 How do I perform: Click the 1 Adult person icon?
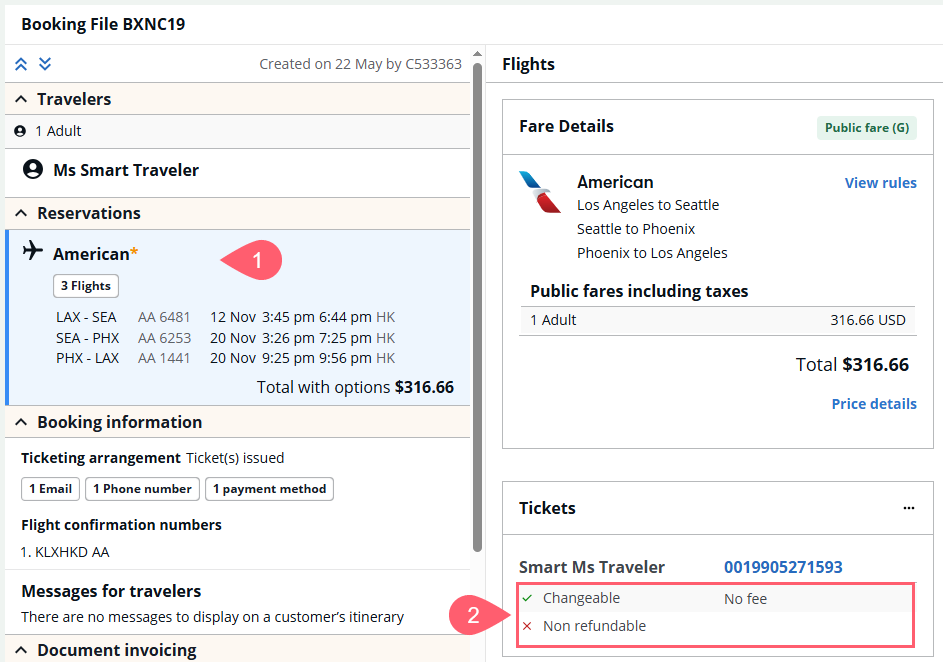click(20, 131)
